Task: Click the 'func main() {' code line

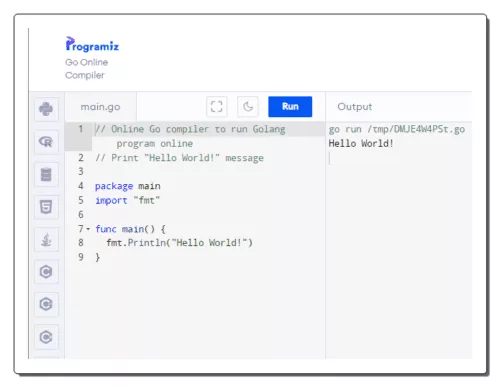Action: pos(130,229)
